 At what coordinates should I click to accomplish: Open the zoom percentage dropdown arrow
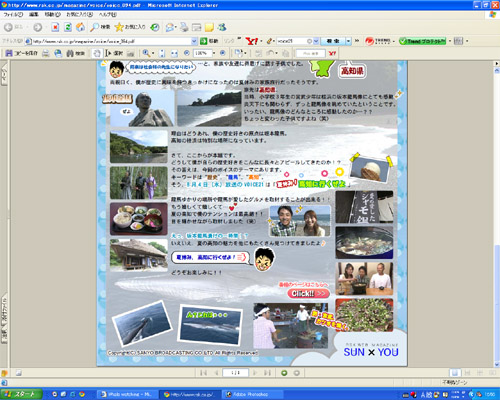click(214, 53)
